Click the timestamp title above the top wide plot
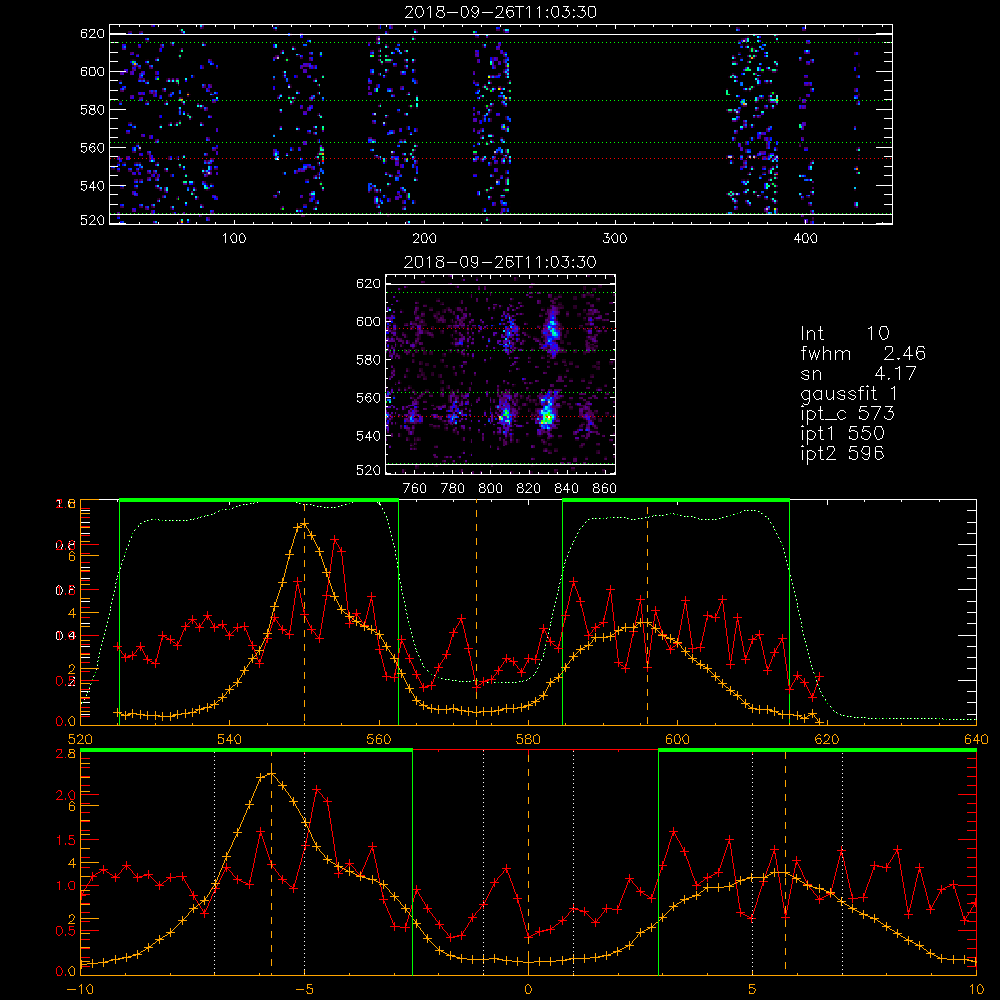 [x=501, y=12]
